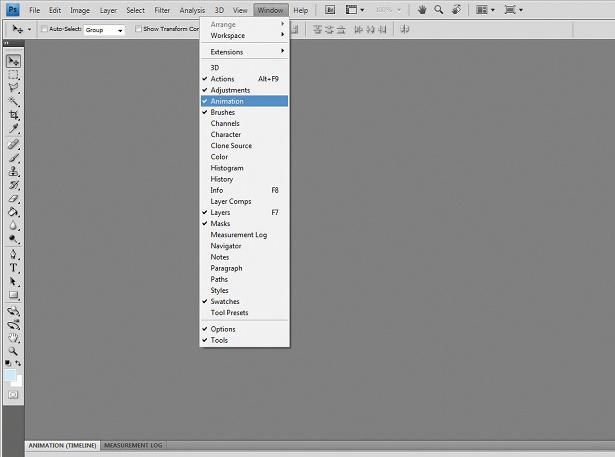The height and width of the screenshot is (457, 615).
Task: Select the Burn tool
Action: point(13,239)
